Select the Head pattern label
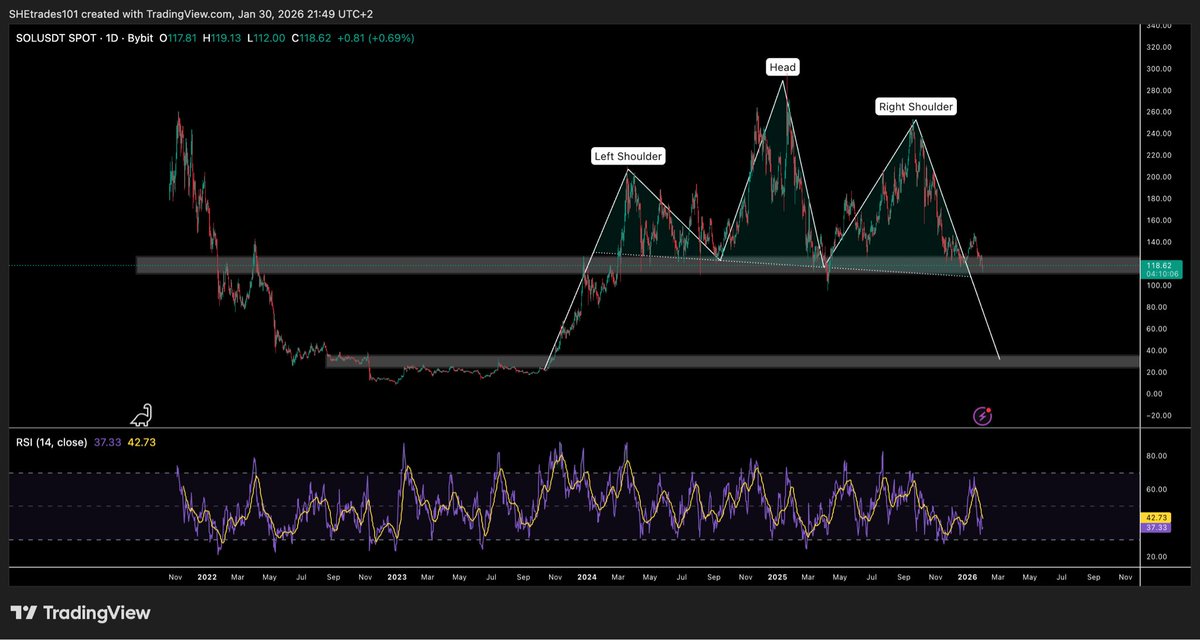The image size is (1200, 640). pos(783,67)
